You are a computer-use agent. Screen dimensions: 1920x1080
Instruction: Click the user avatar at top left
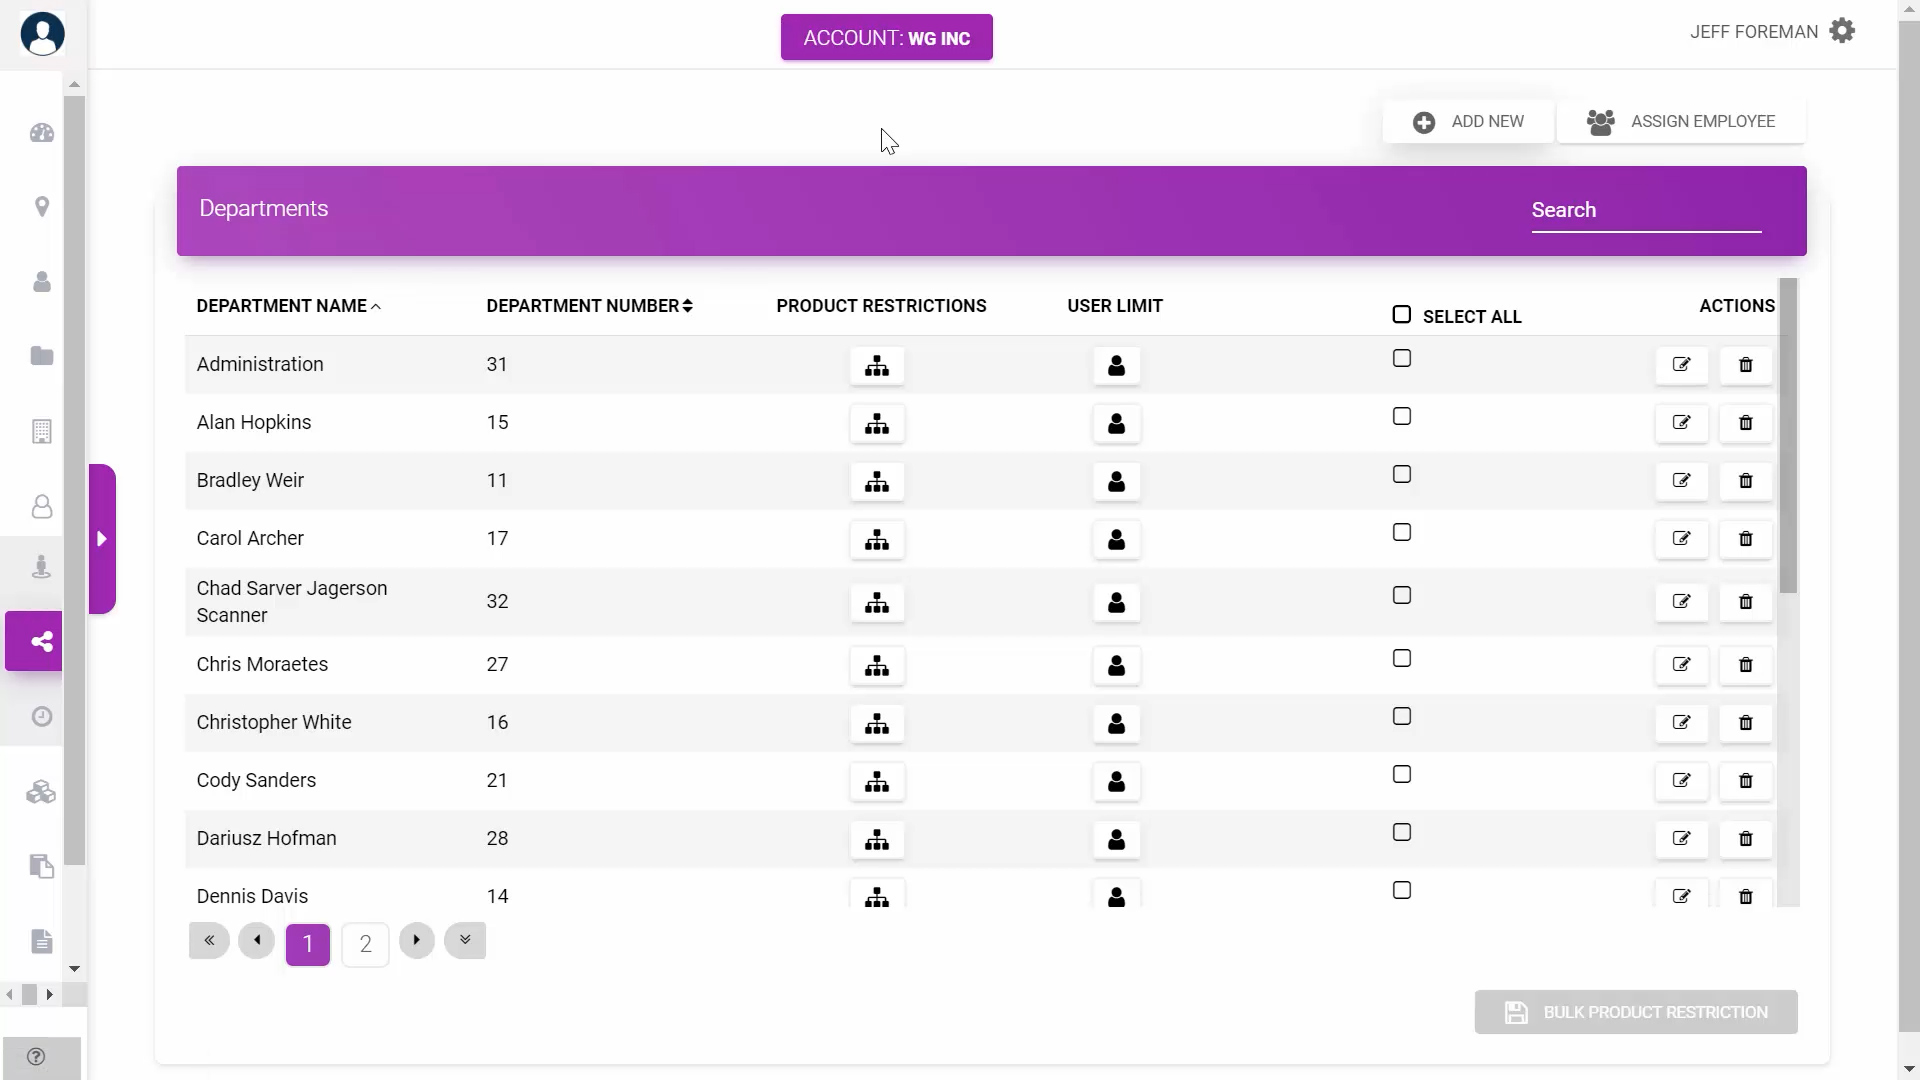coord(42,34)
